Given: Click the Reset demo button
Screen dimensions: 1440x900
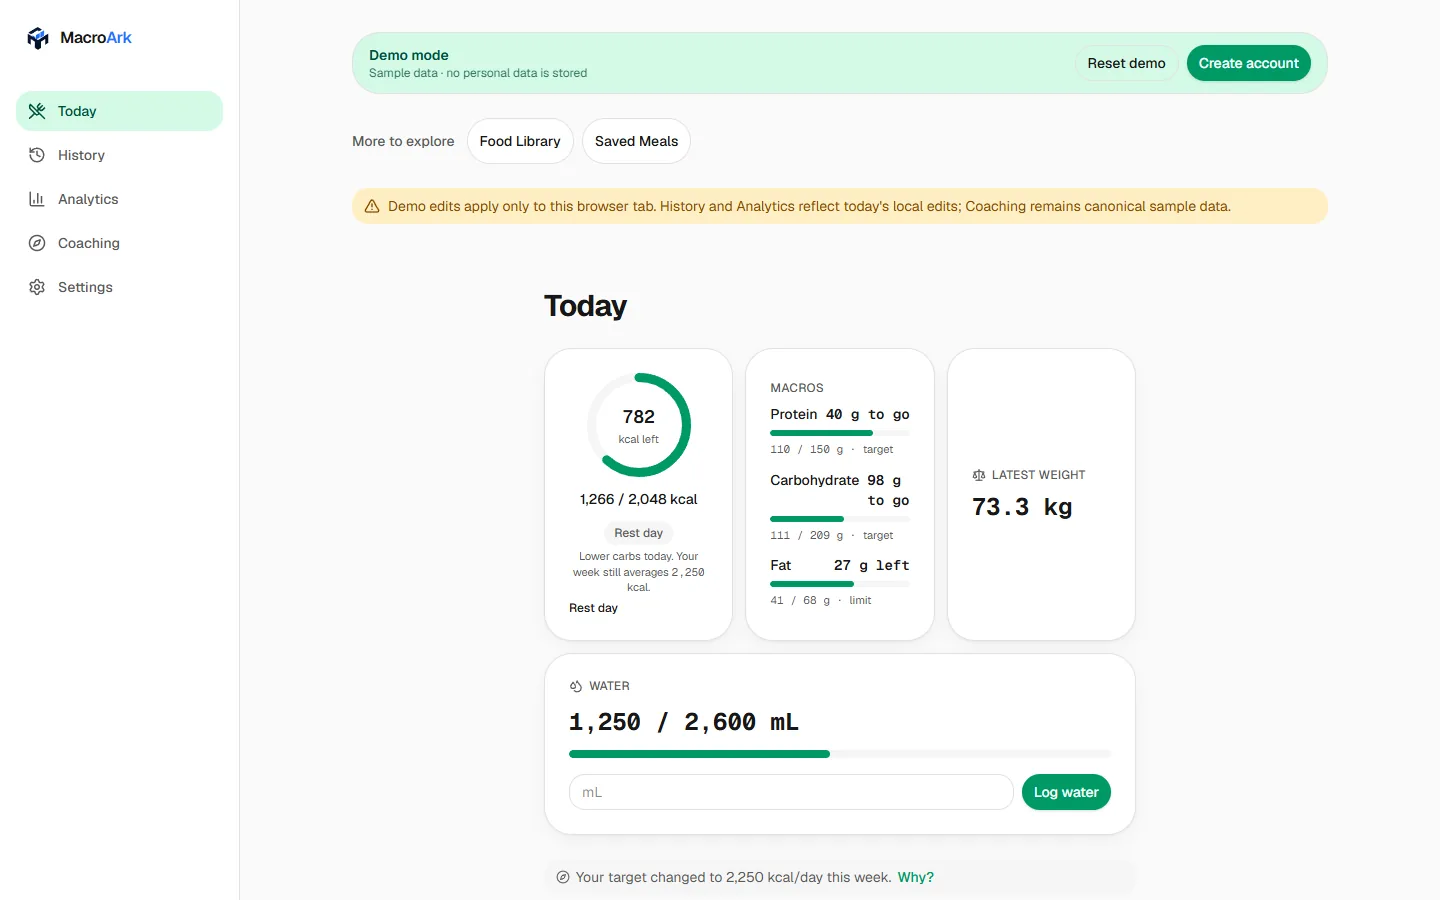Looking at the screenshot, I should point(1126,63).
